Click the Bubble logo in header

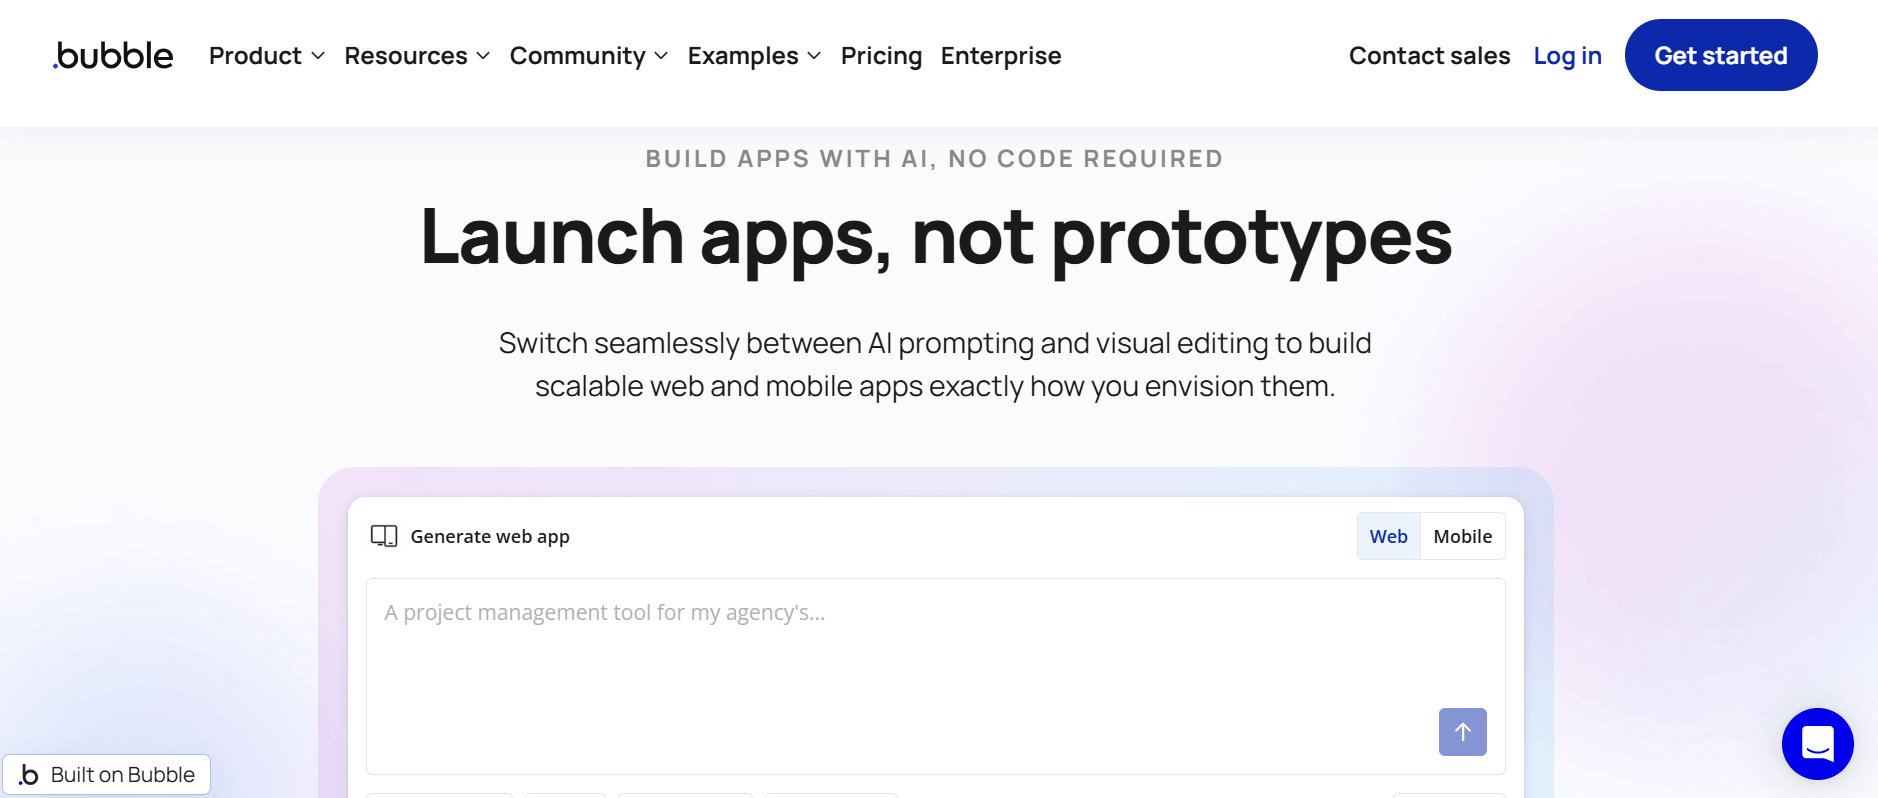coord(113,55)
